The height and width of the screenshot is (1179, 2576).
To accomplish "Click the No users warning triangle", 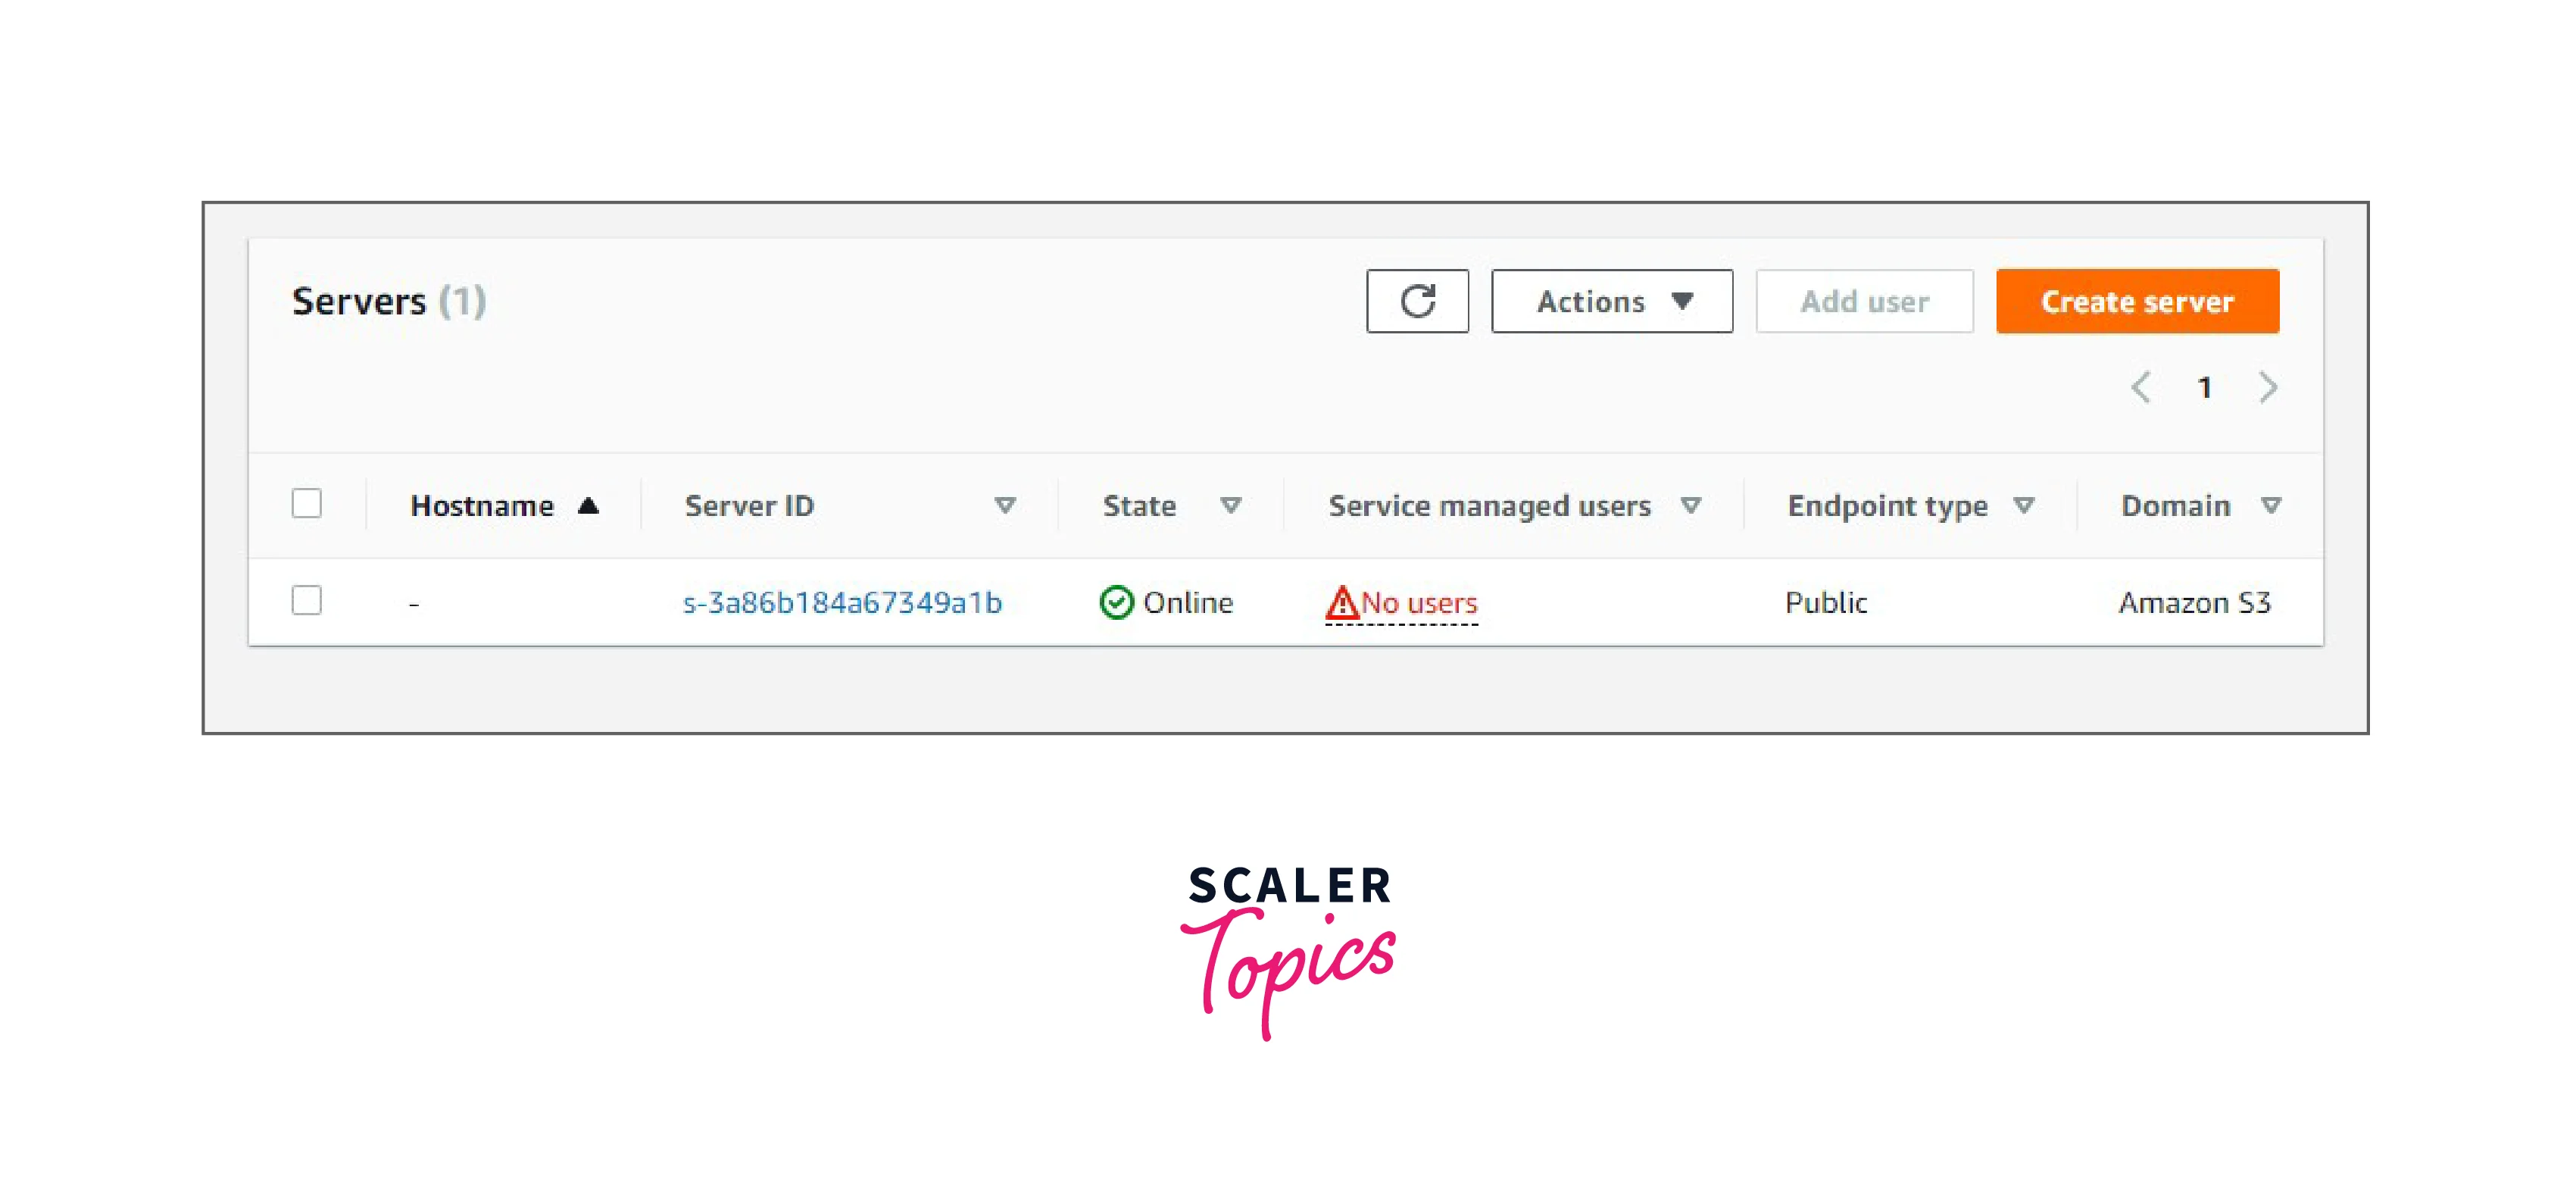I will click(x=1341, y=602).
